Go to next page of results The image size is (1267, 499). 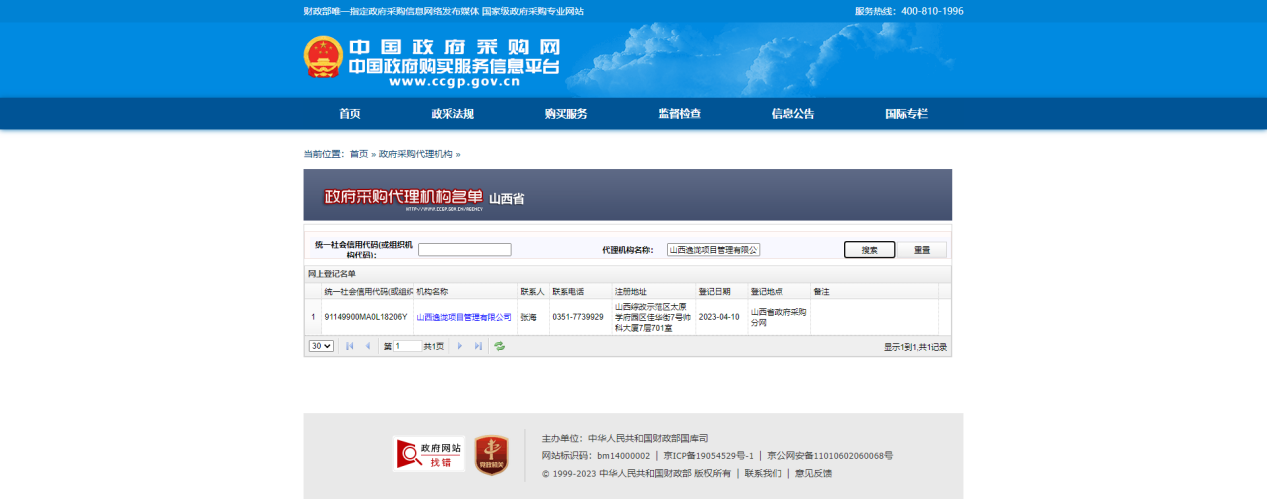click(460, 346)
